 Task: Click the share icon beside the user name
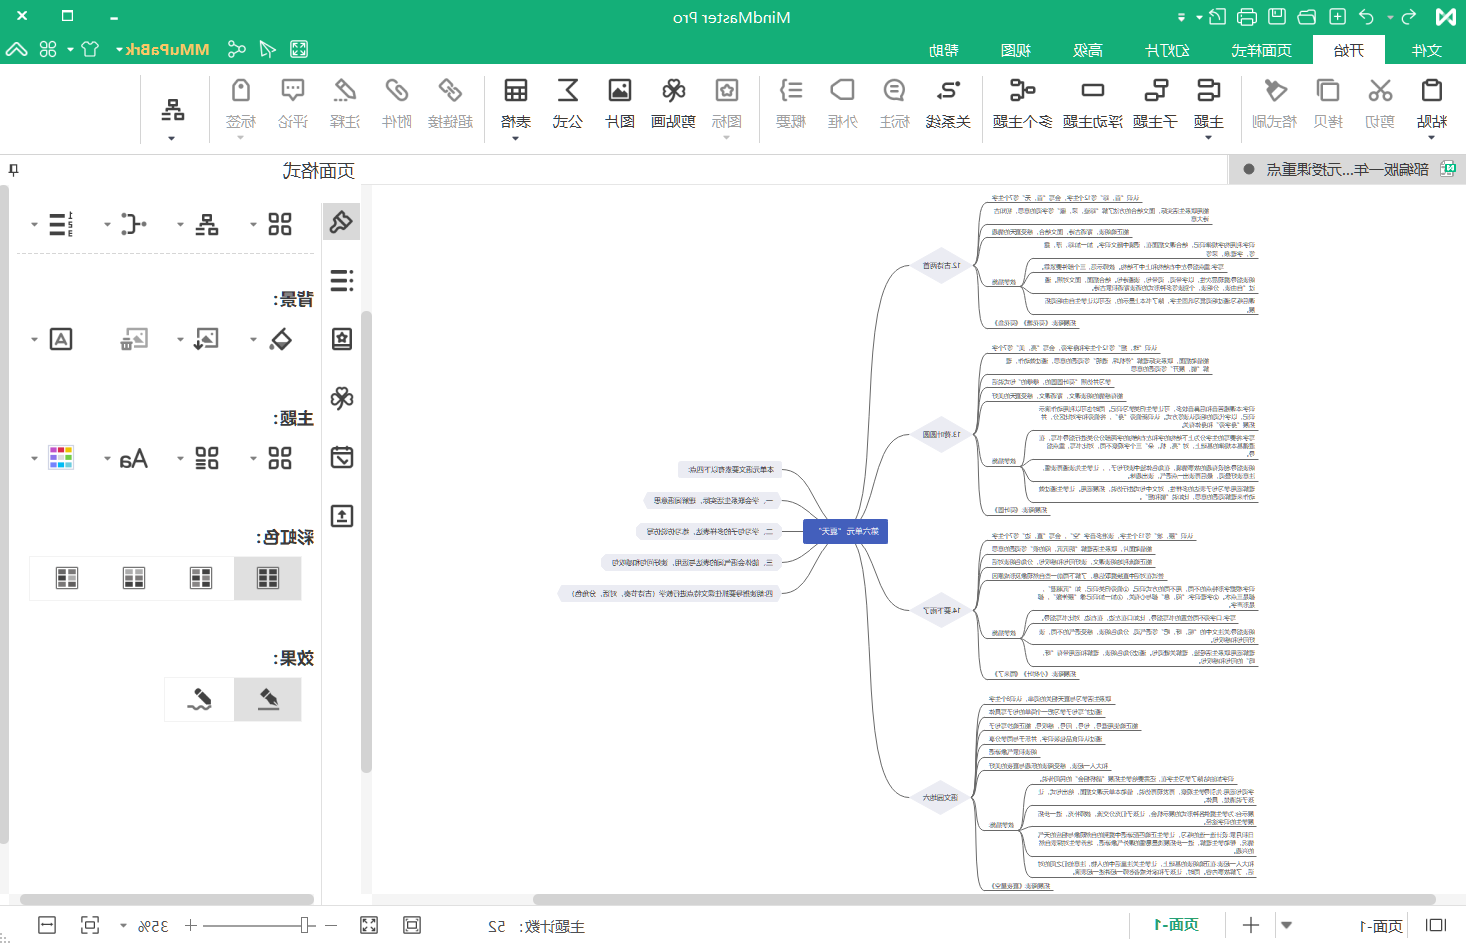(x=237, y=49)
